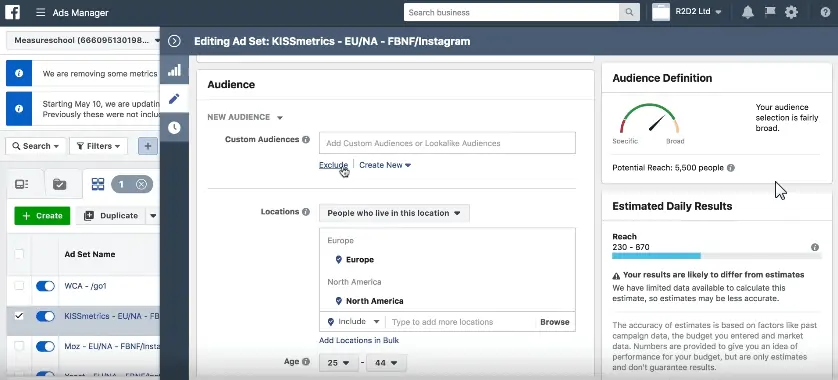Open the clock history icon in side panel
Screen dimensions: 838x380
pos(174,128)
